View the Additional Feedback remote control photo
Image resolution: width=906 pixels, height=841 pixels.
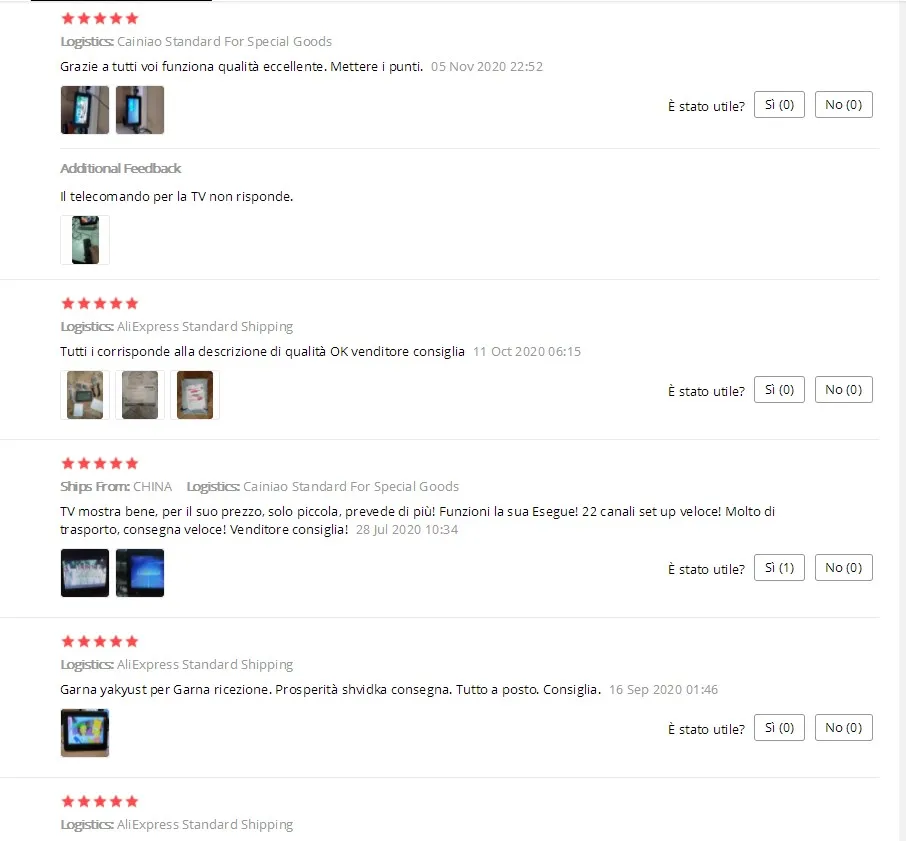[x=85, y=240]
